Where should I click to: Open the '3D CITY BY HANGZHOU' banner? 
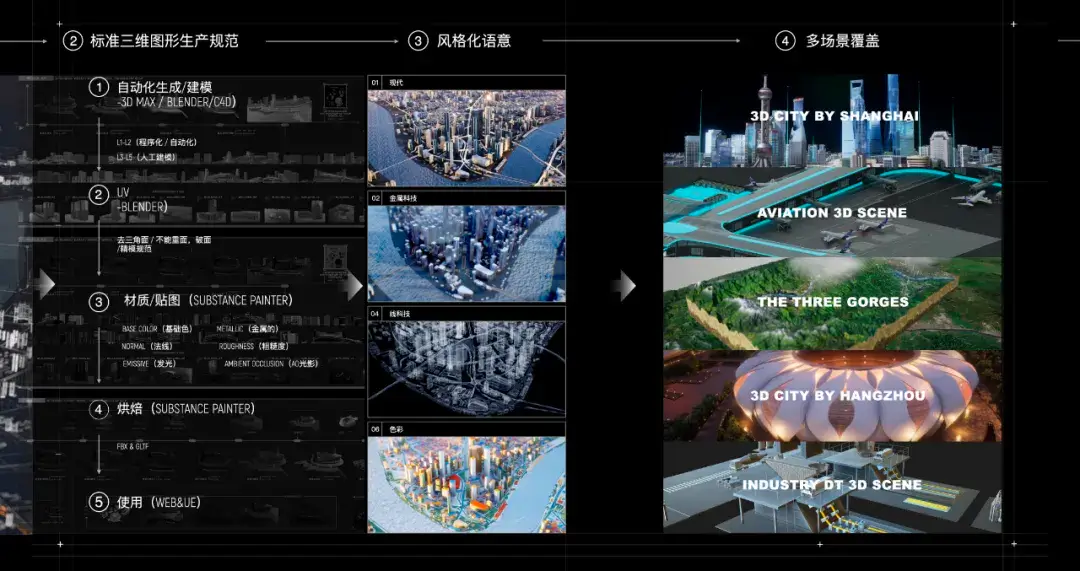[832, 395]
